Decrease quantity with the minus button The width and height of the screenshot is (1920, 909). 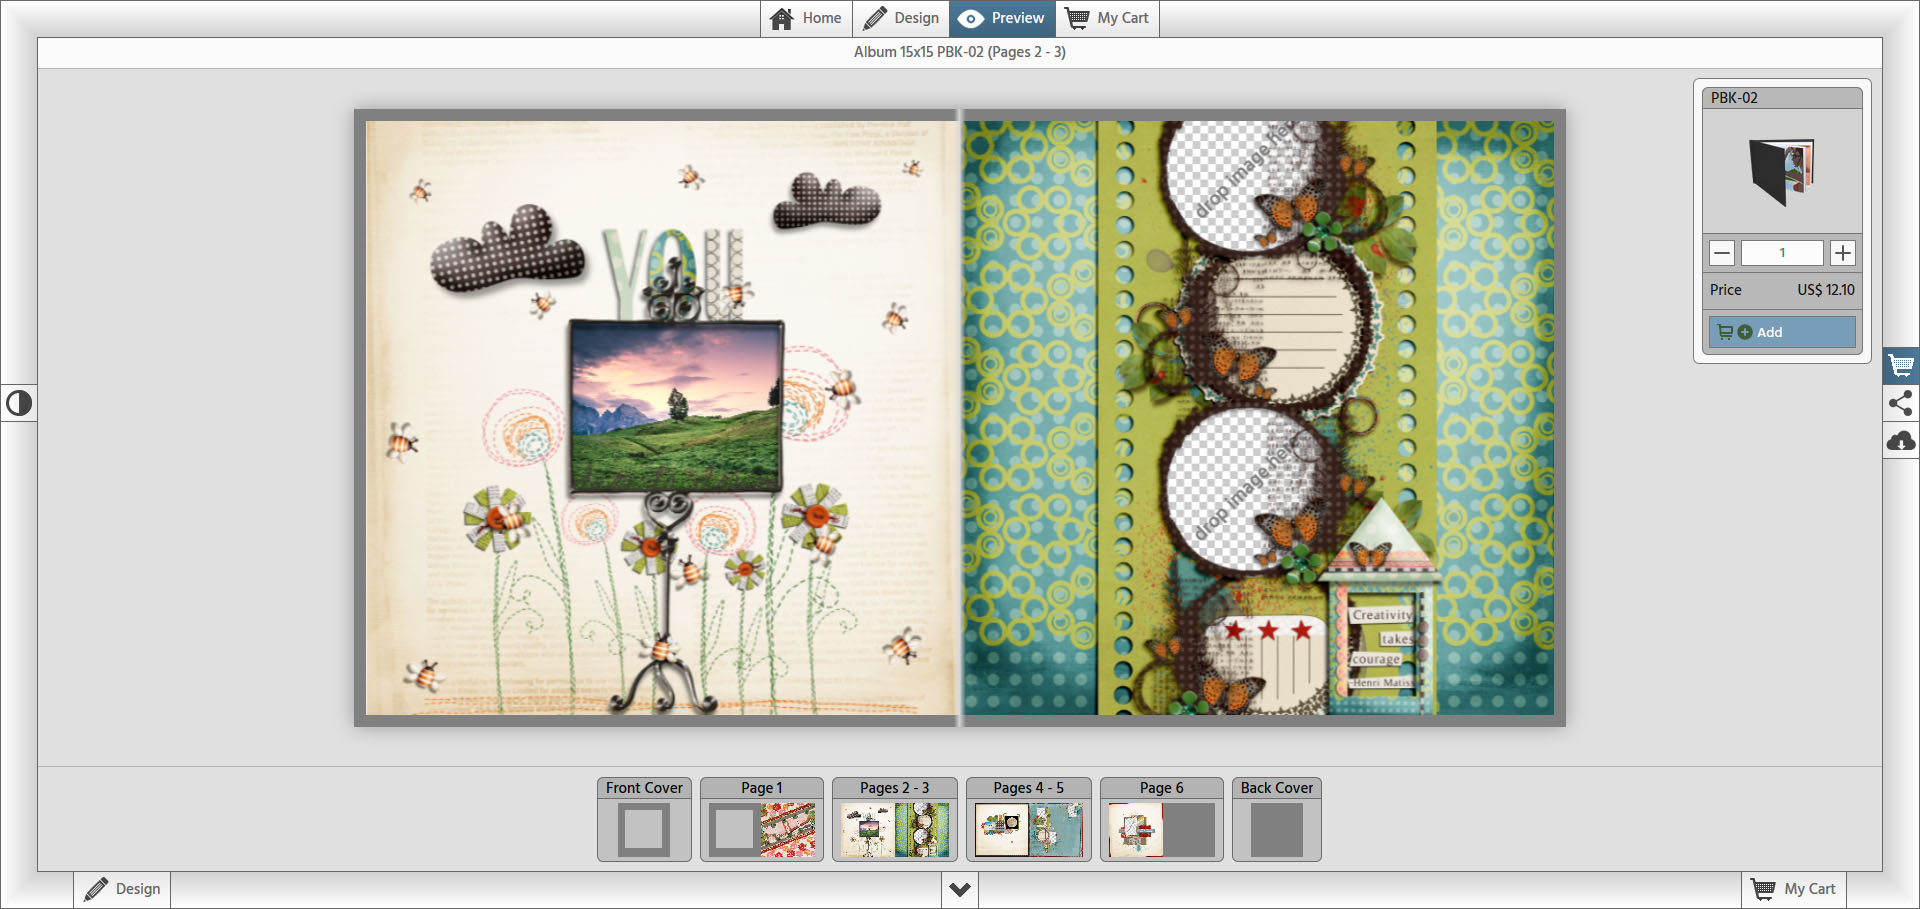click(1721, 253)
